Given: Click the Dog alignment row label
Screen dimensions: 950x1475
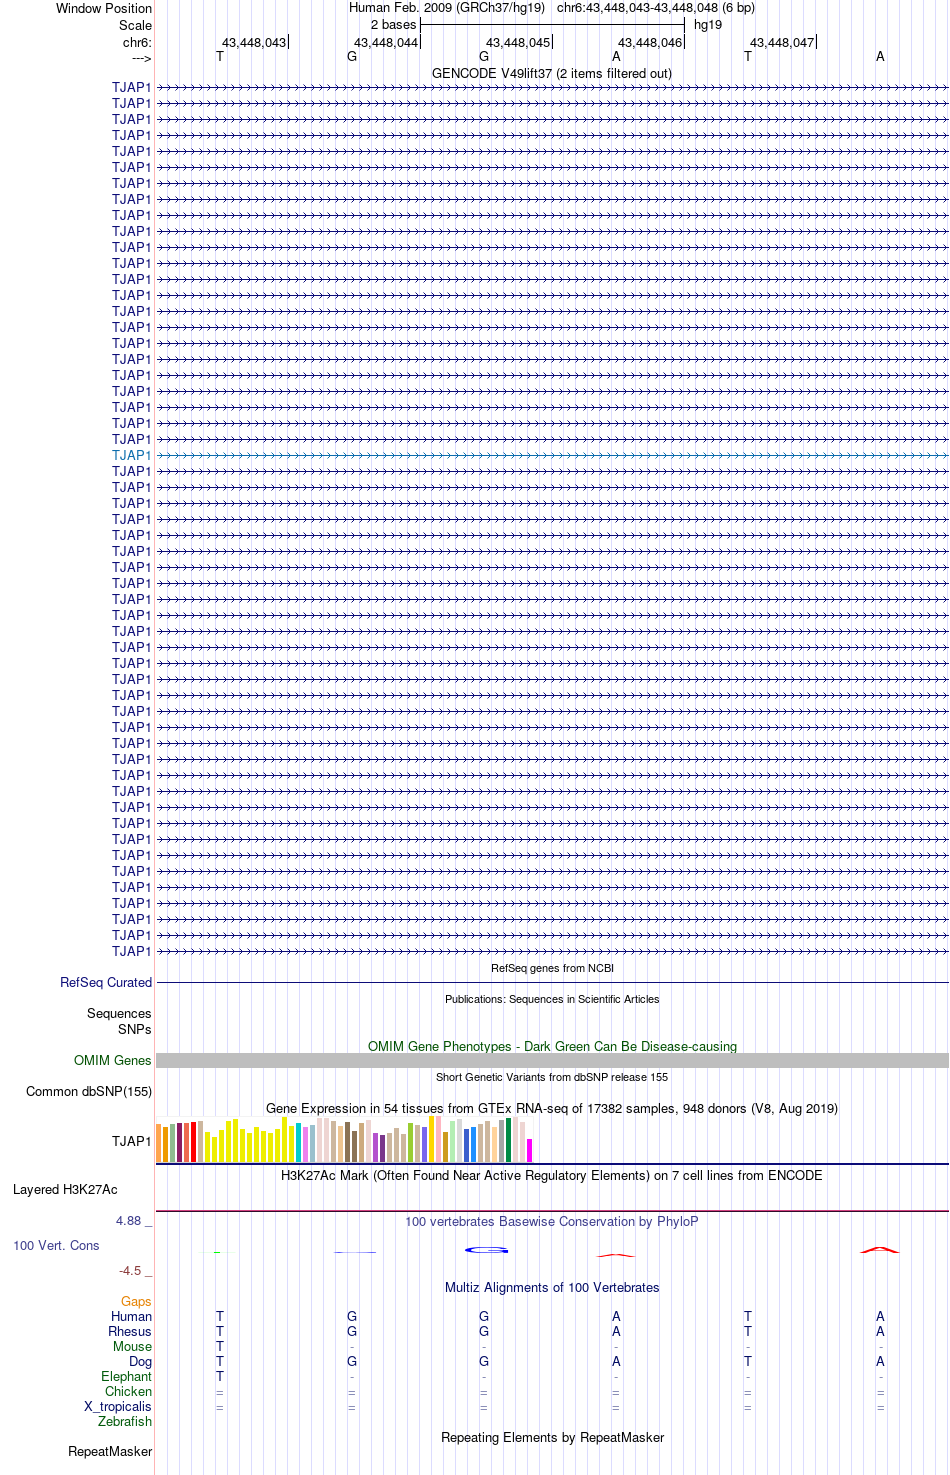Looking at the screenshot, I should point(141,1362).
